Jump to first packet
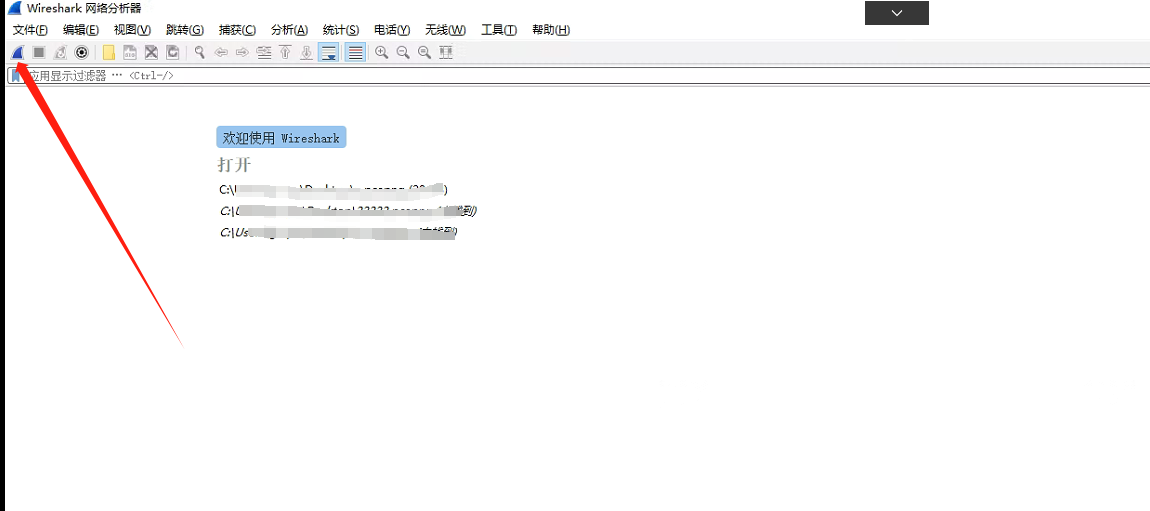This screenshot has width=1150, height=511. 285,52
